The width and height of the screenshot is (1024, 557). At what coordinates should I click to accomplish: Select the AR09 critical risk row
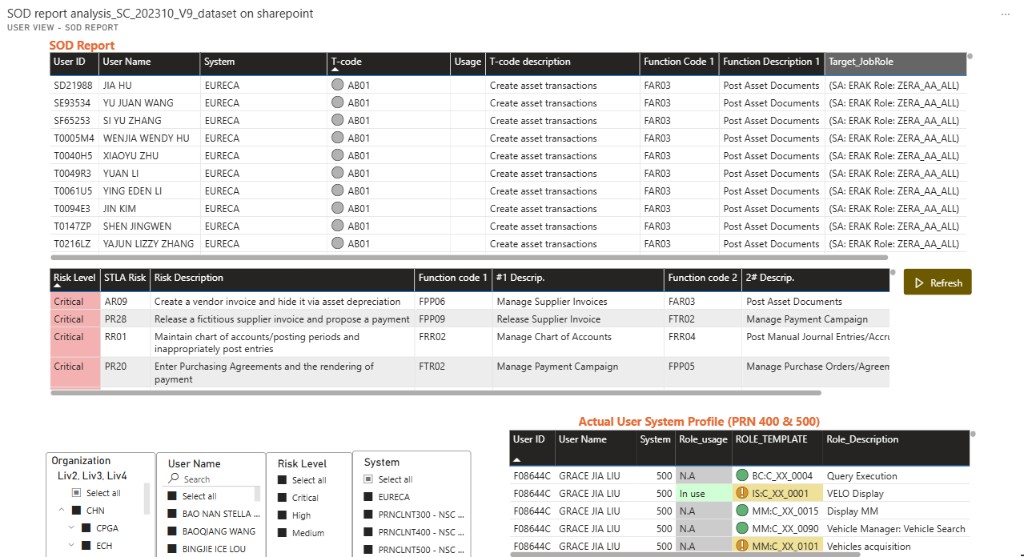pos(469,301)
